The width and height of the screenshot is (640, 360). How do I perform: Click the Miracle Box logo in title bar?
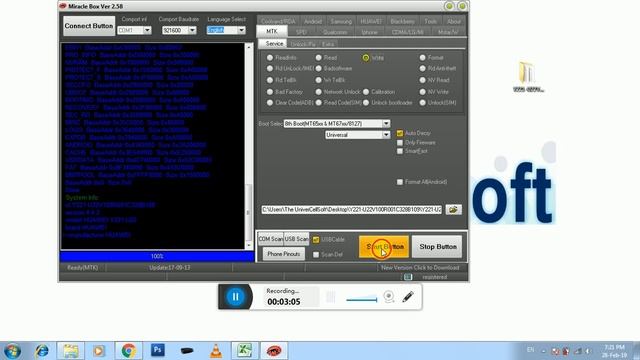pos(62,6)
